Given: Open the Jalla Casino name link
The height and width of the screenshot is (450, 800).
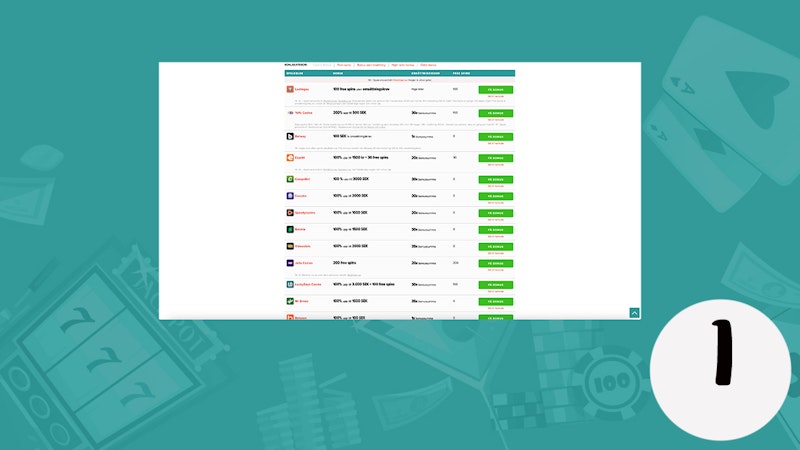Looking at the screenshot, I should [304, 262].
